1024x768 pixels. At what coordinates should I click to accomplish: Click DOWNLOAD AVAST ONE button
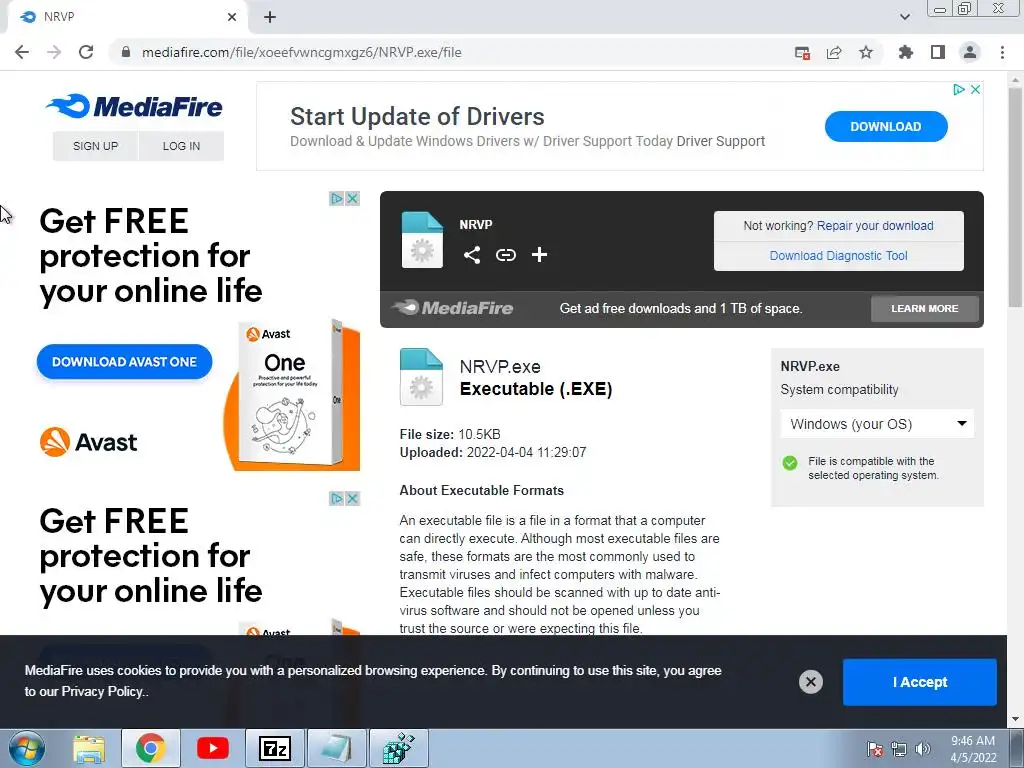point(124,362)
